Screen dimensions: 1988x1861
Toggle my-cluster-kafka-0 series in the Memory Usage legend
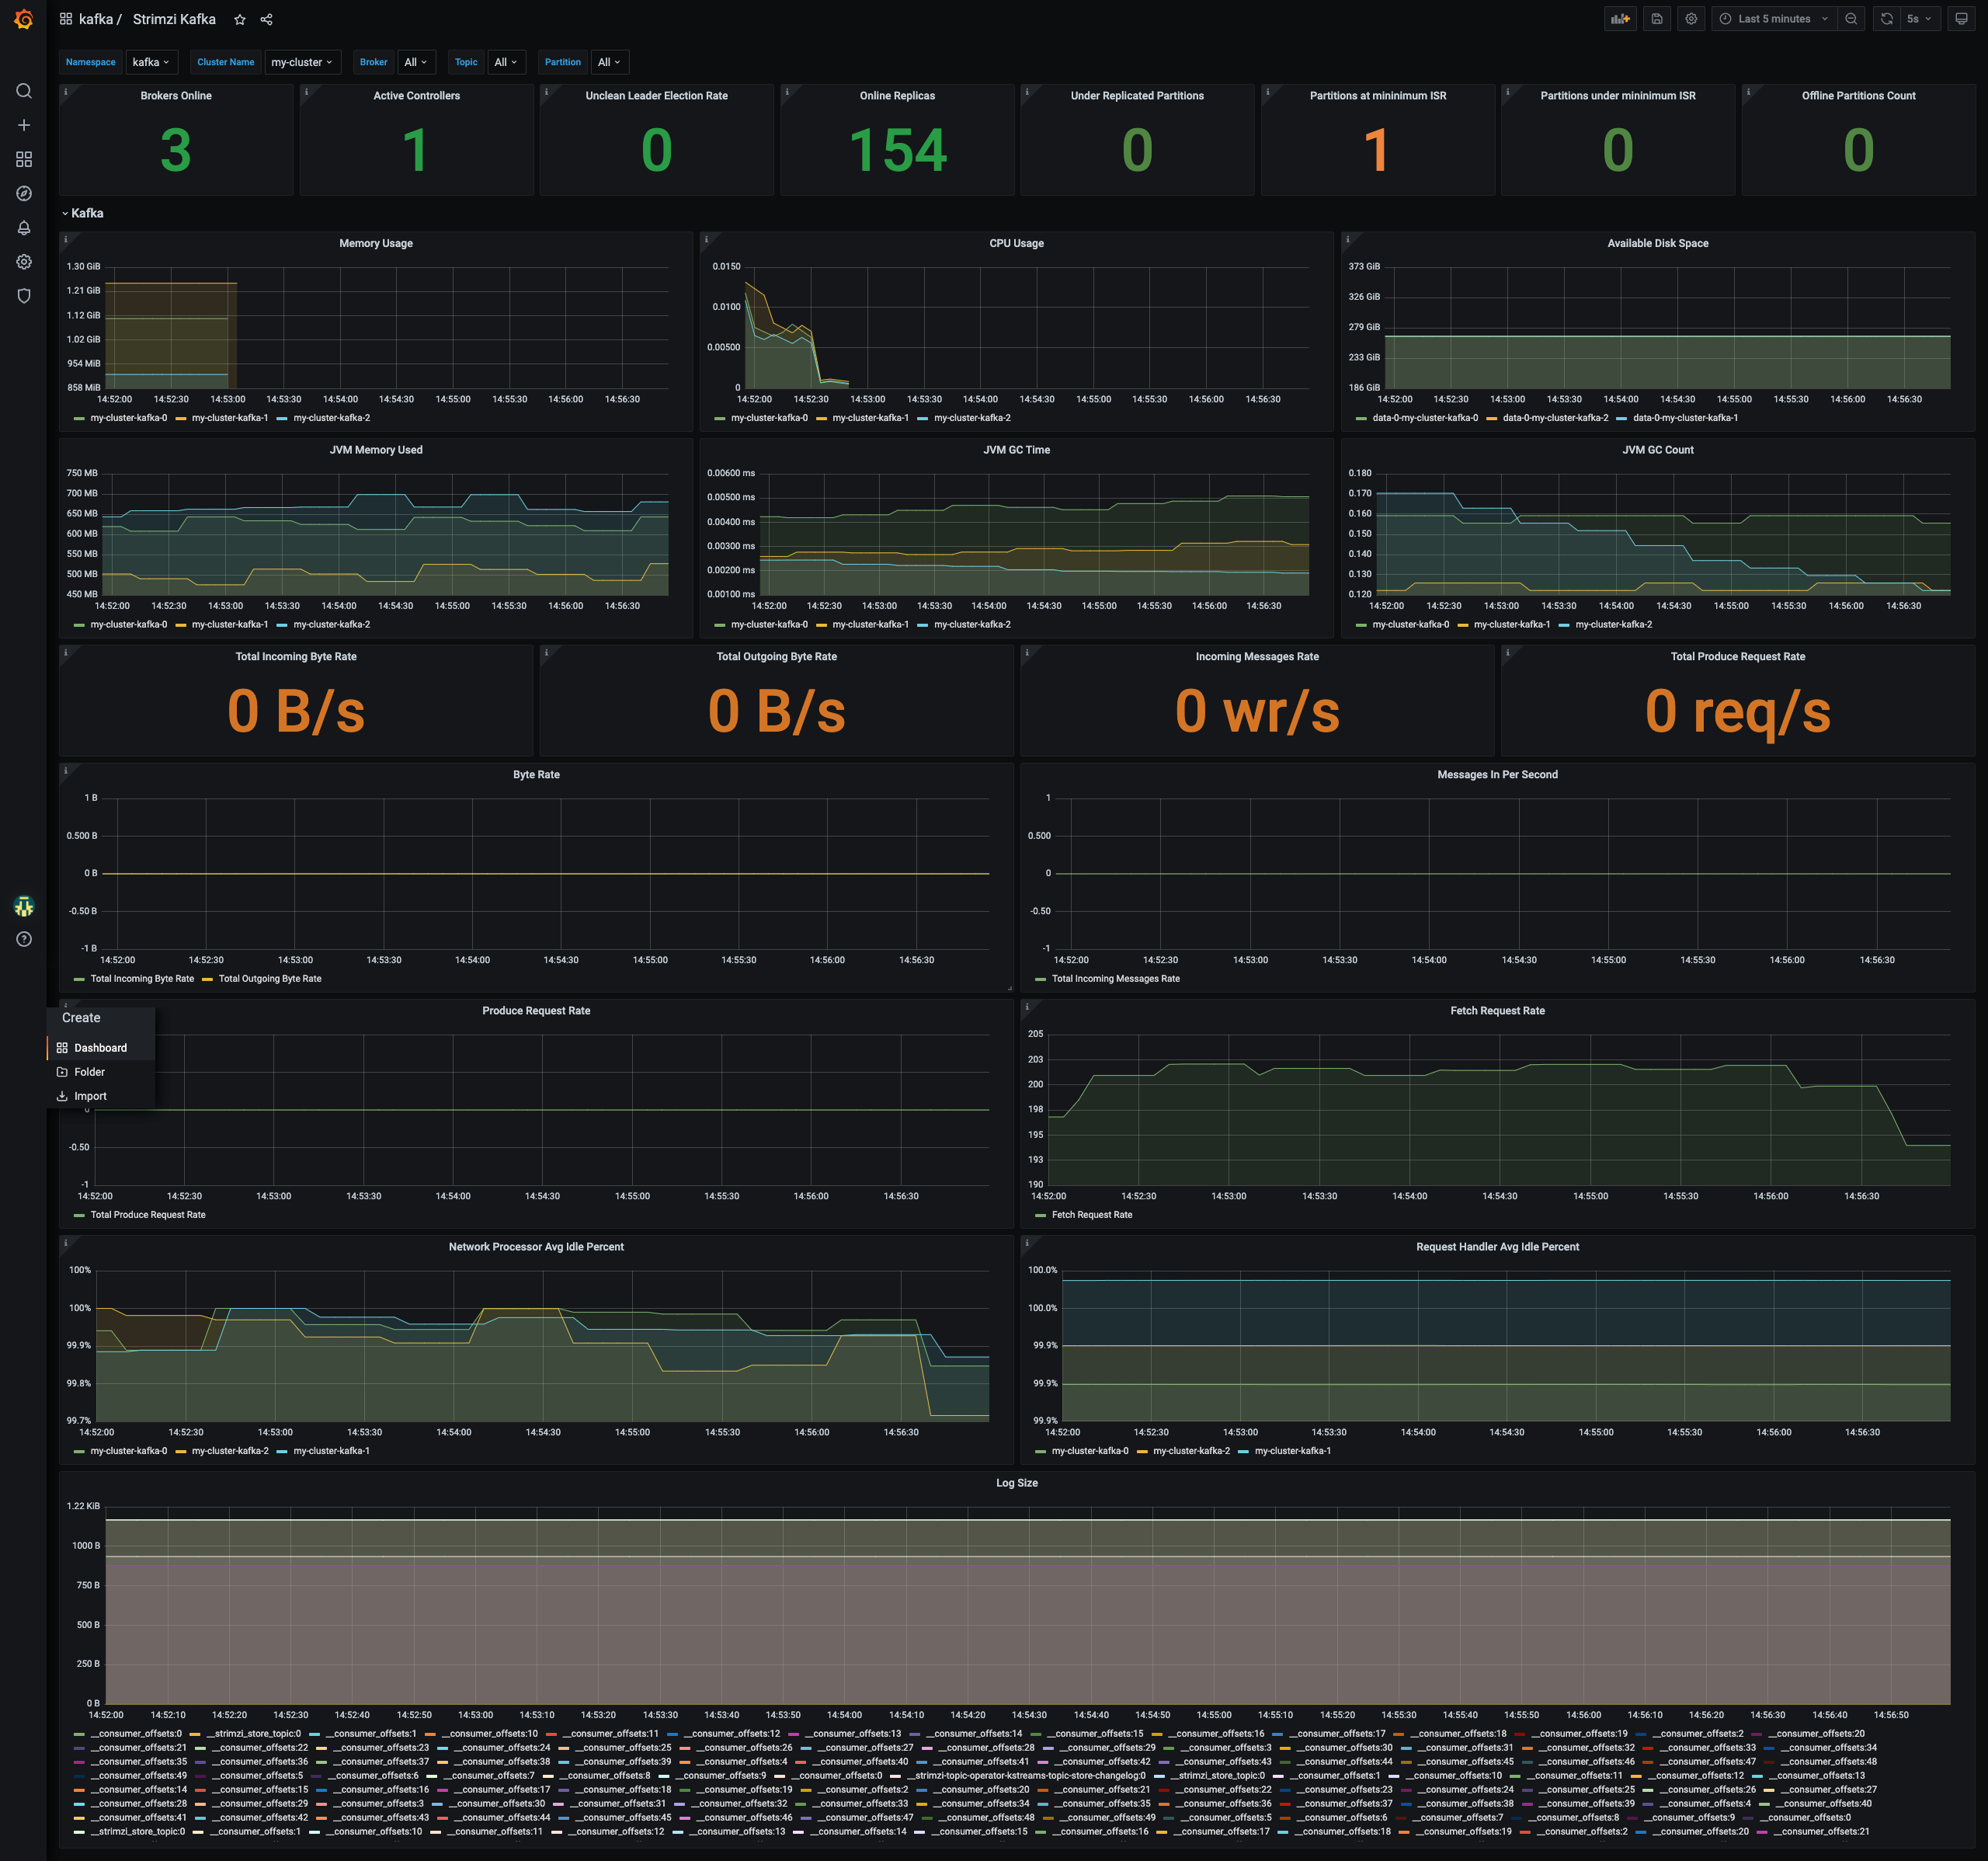[128, 418]
